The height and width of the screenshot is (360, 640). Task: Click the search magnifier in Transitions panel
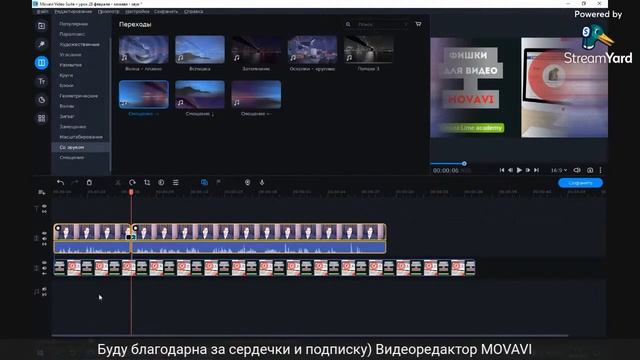pos(348,24)
